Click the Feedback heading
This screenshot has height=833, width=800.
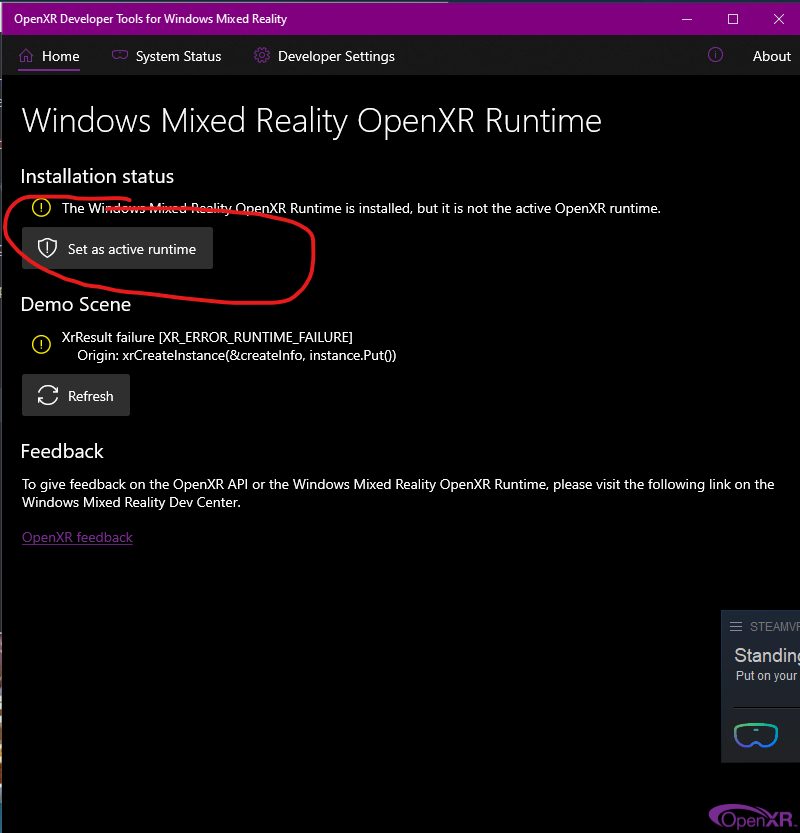[62, 452]
